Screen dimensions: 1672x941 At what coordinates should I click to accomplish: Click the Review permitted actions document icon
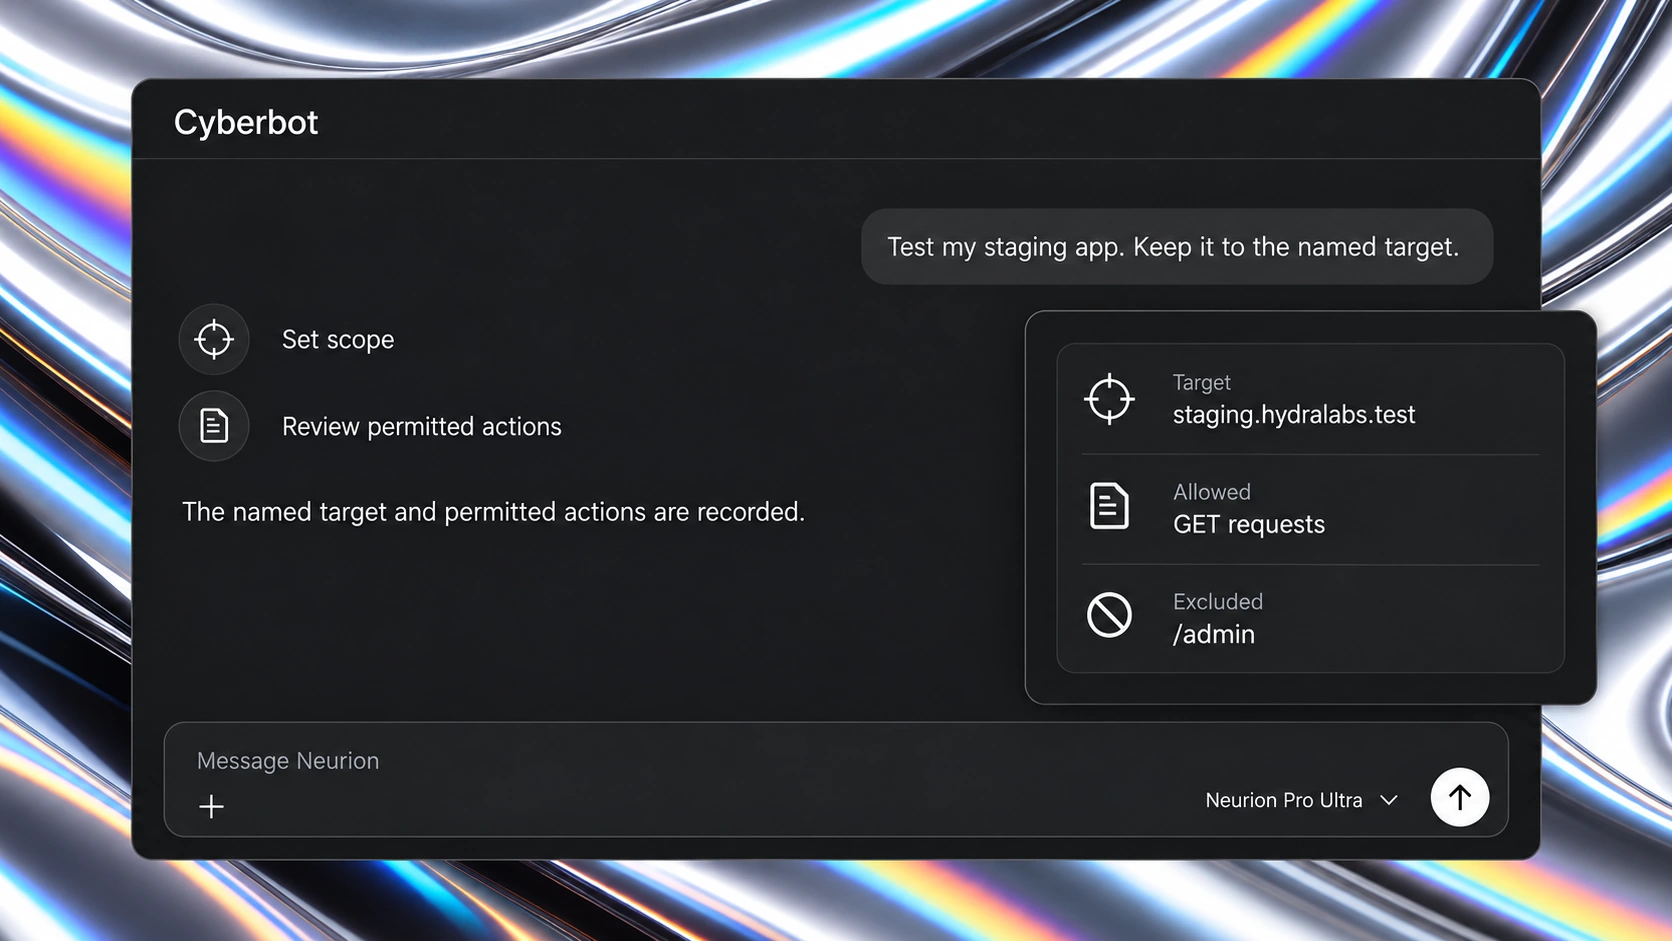click(214, 426)
